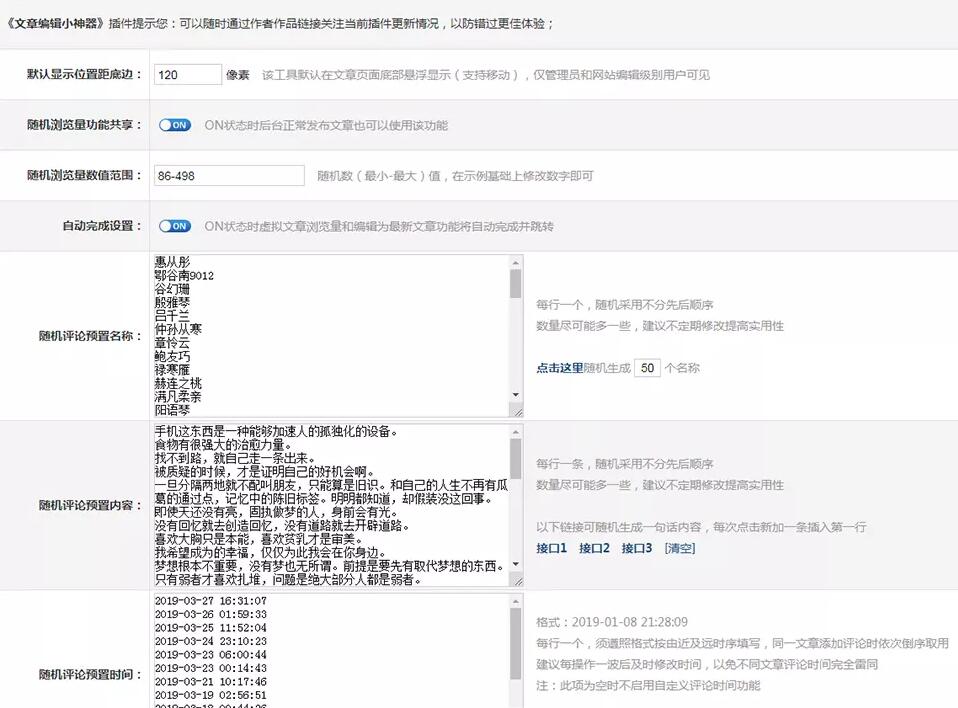This screenshot has height=708, width=958.
Task: Click the time entry 2019-03-23 06:00:44
Action: click(x=211, y=654)
